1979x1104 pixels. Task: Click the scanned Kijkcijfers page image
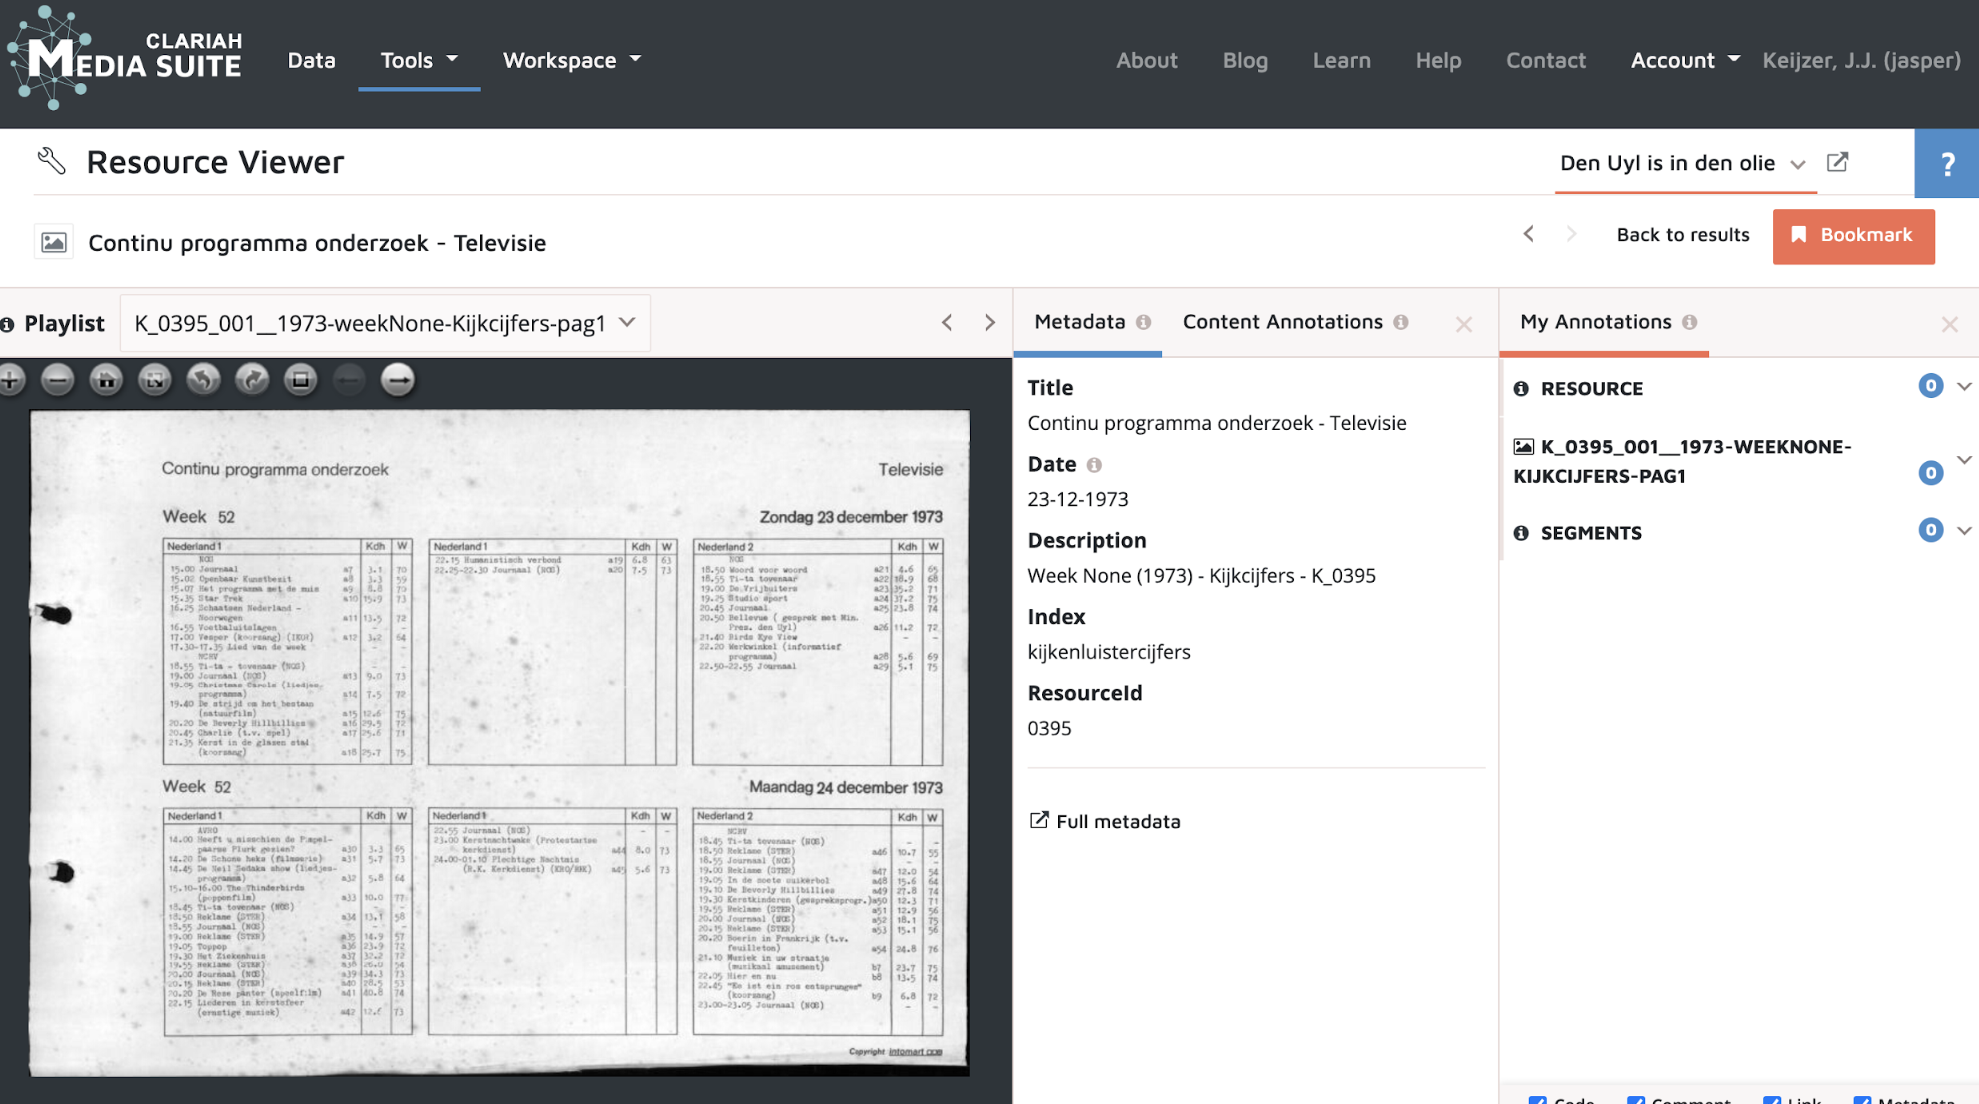(499, 742)
